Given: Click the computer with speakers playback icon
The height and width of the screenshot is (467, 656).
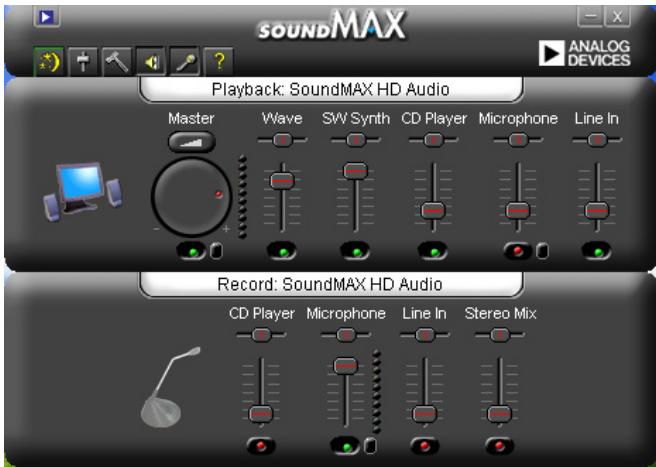Looking at the screenshot, I should 82,191.
